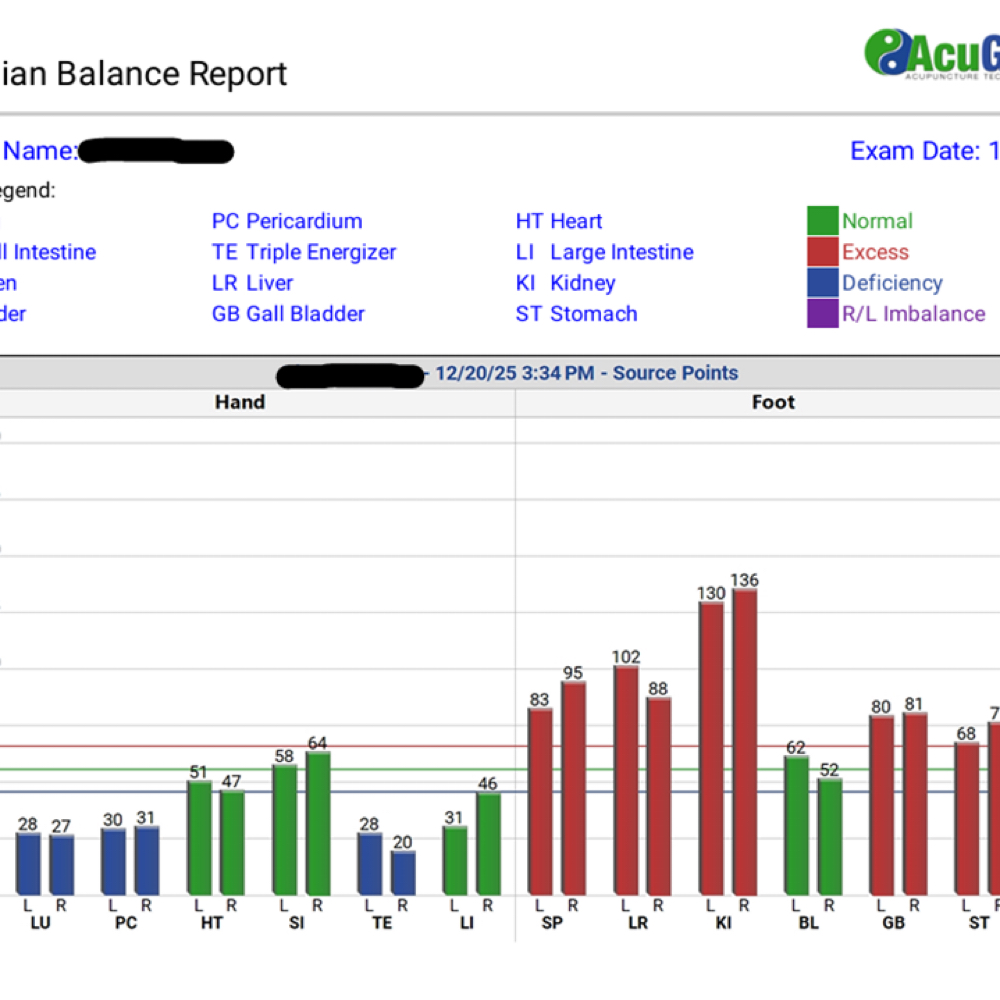This screenshot has height=1000, width=1000.
Task: Click the PC Pericardium legend entry
Action: coord(287,221)
